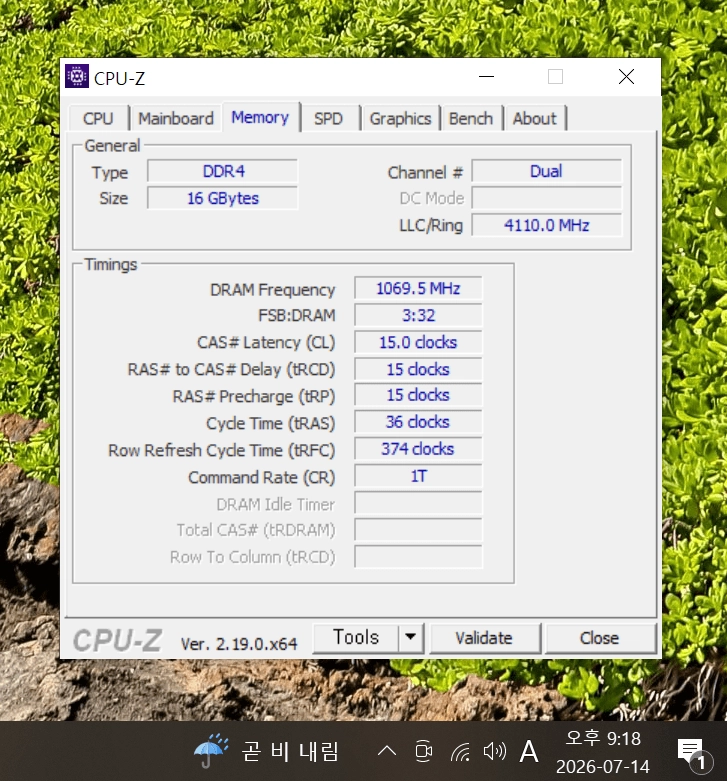Click the DDR4 type value

click(223, 171)
